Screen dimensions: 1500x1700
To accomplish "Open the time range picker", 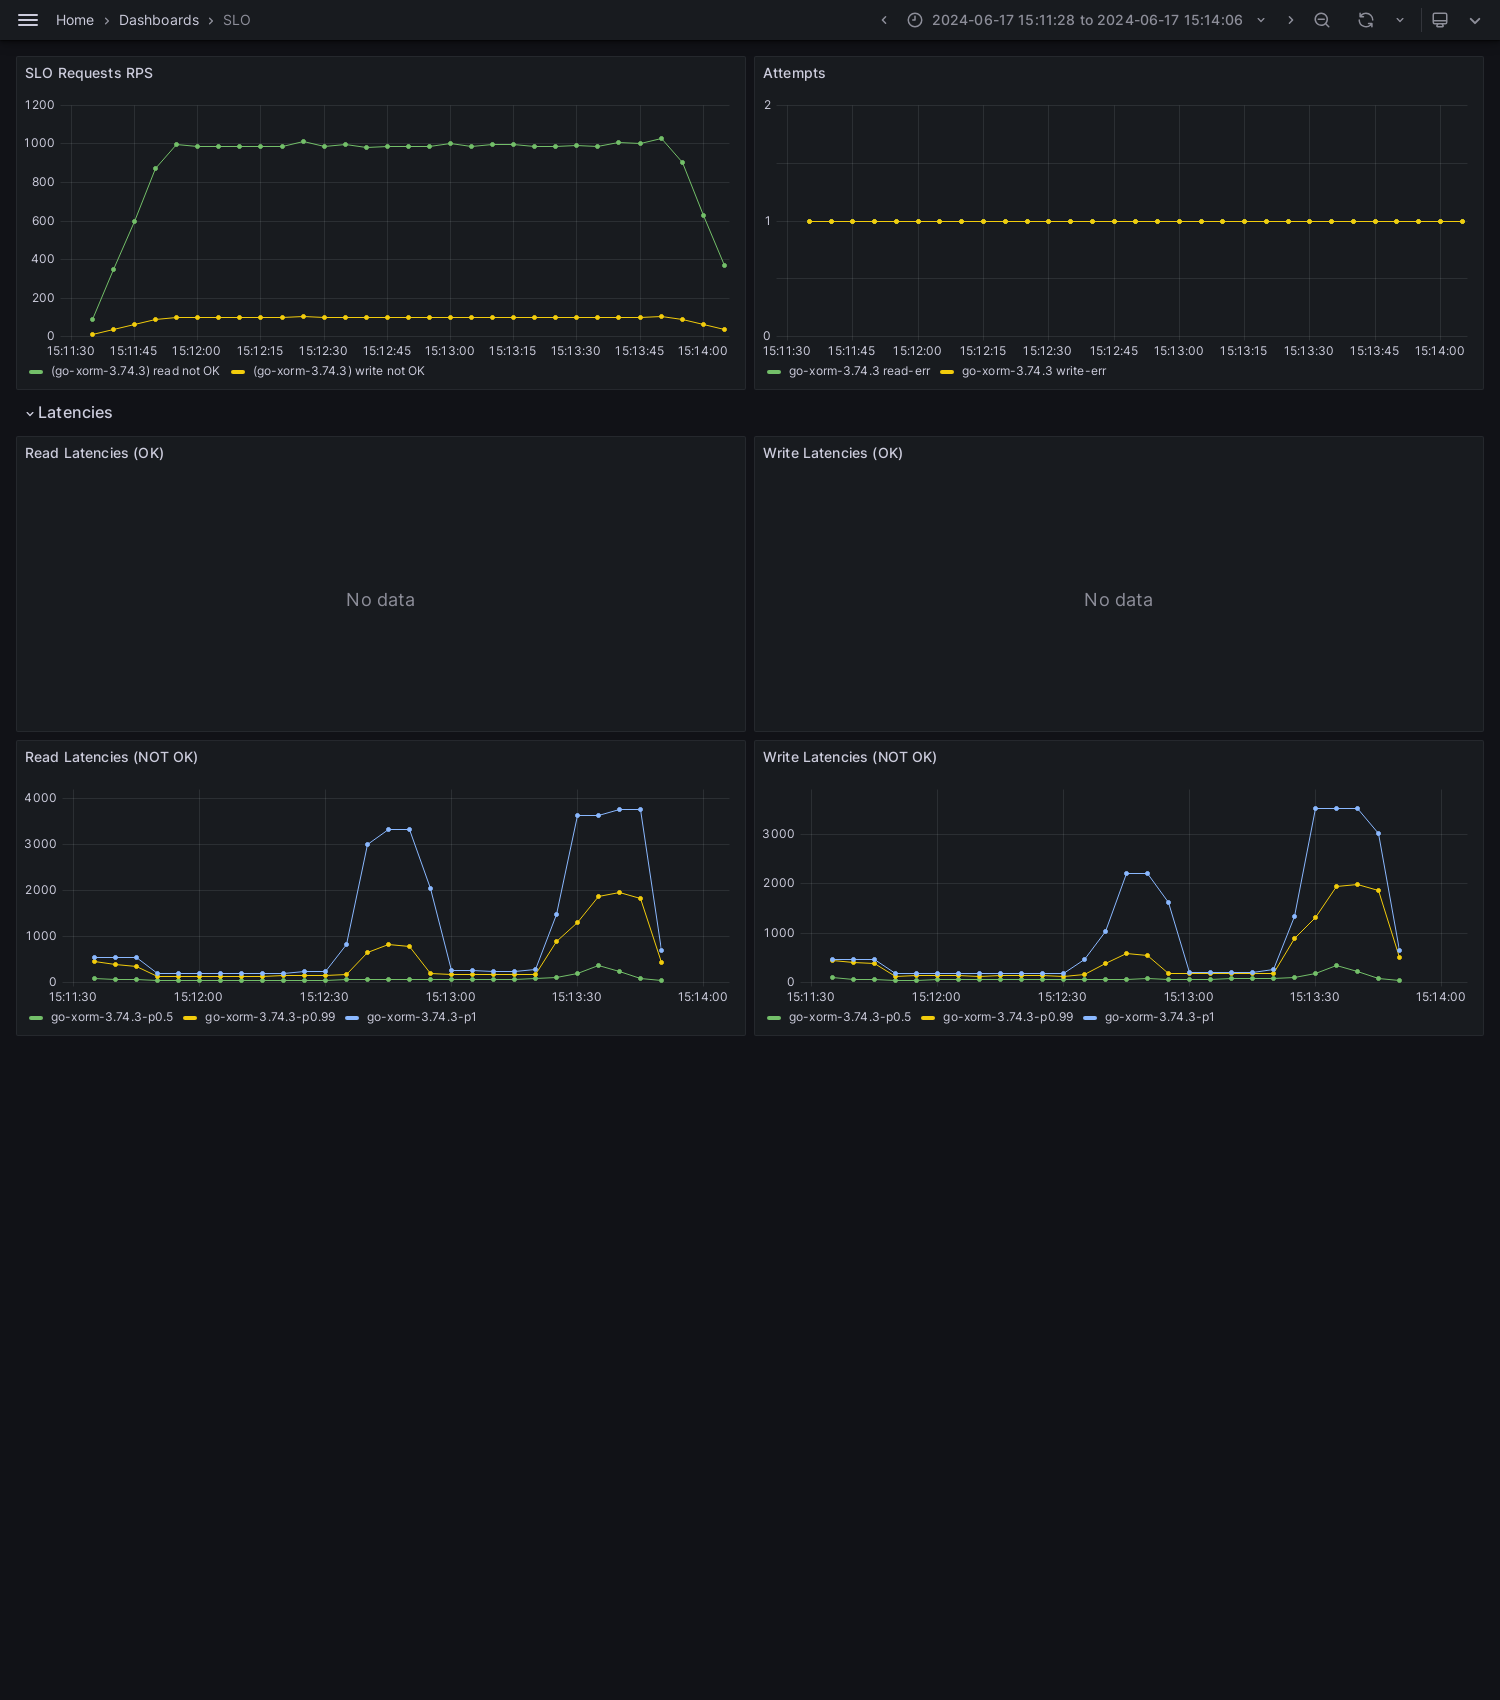I will (x=1087, y=20).
